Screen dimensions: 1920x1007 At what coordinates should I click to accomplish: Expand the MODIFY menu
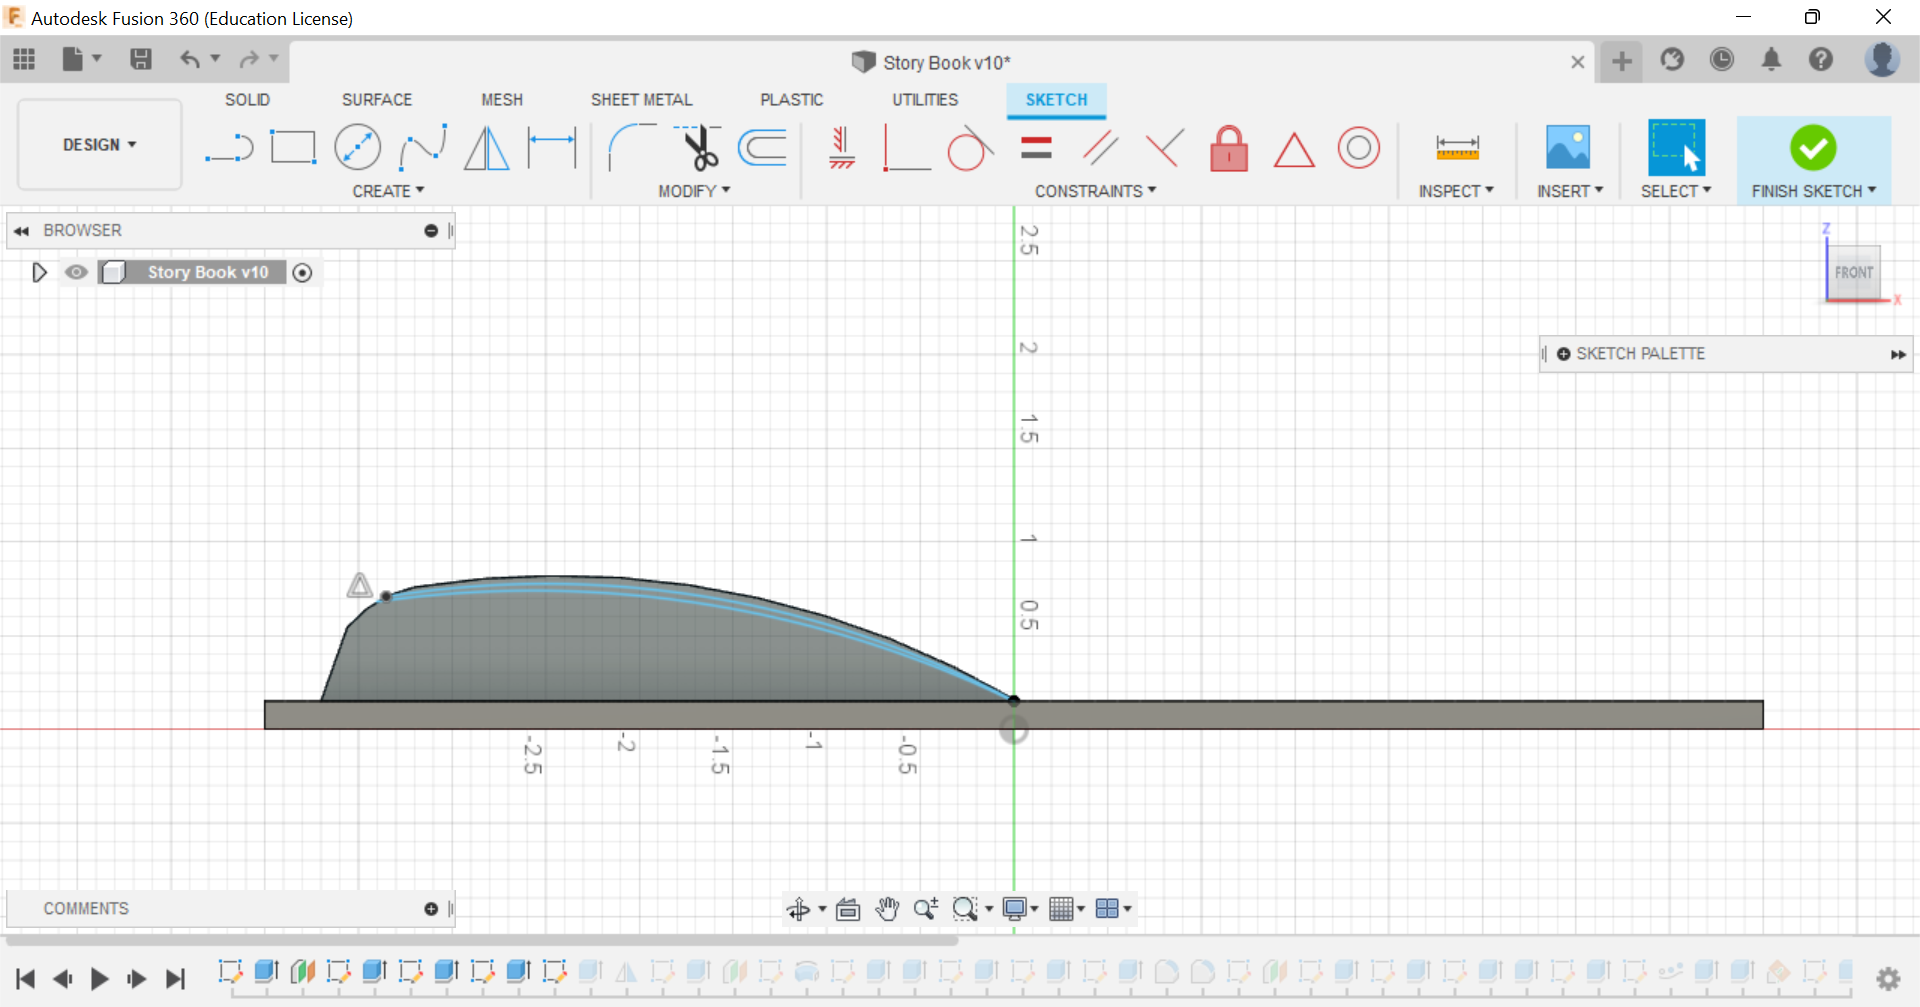click(x=694, y=191)
